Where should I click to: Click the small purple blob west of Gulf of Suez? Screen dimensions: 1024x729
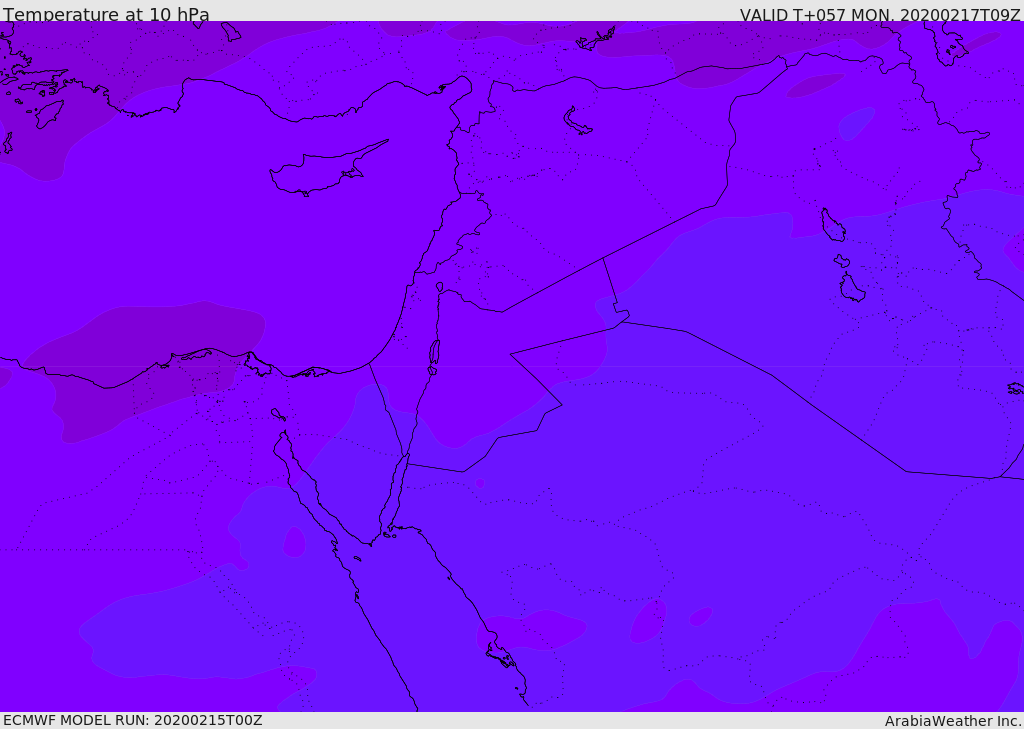294,542
